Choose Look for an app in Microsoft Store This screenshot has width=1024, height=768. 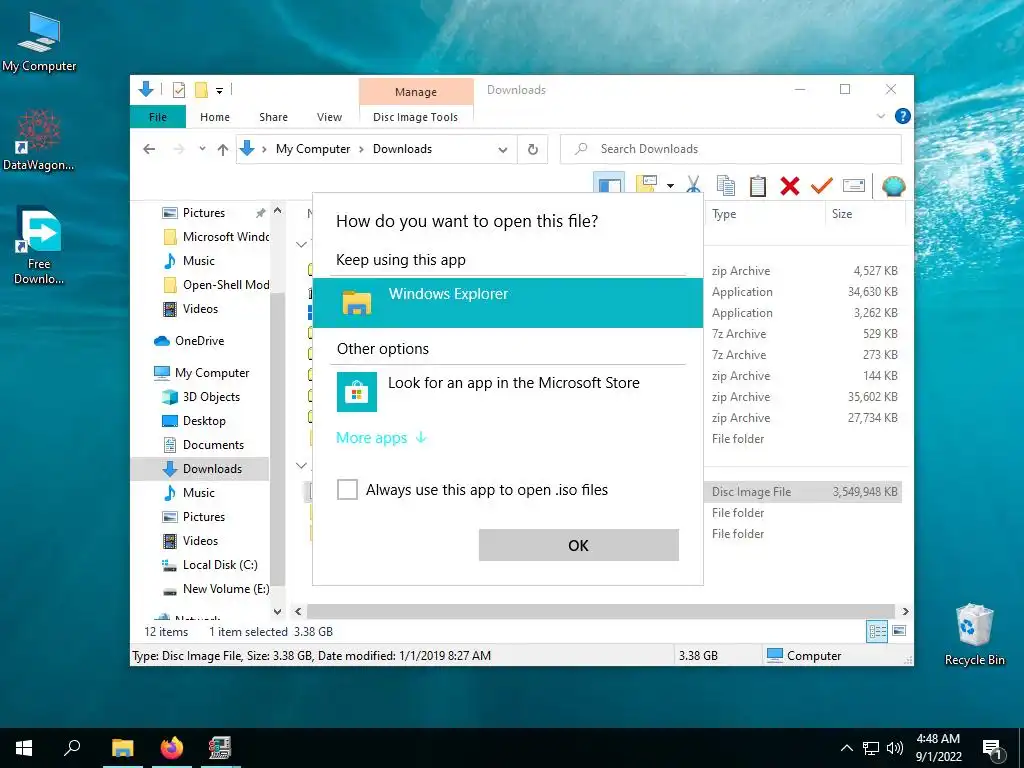[507, 391]
